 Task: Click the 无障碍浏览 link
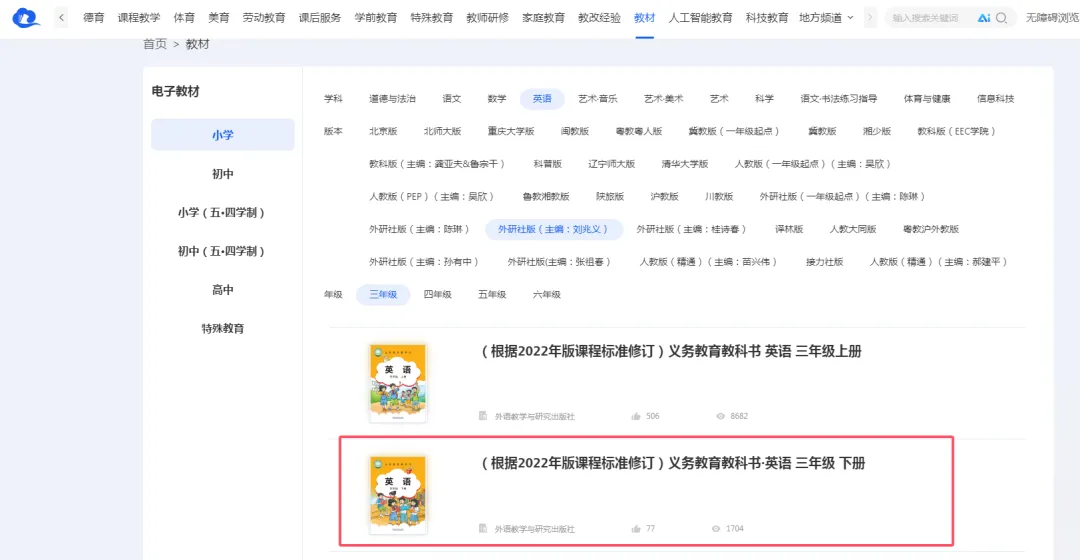point(1052,18)
